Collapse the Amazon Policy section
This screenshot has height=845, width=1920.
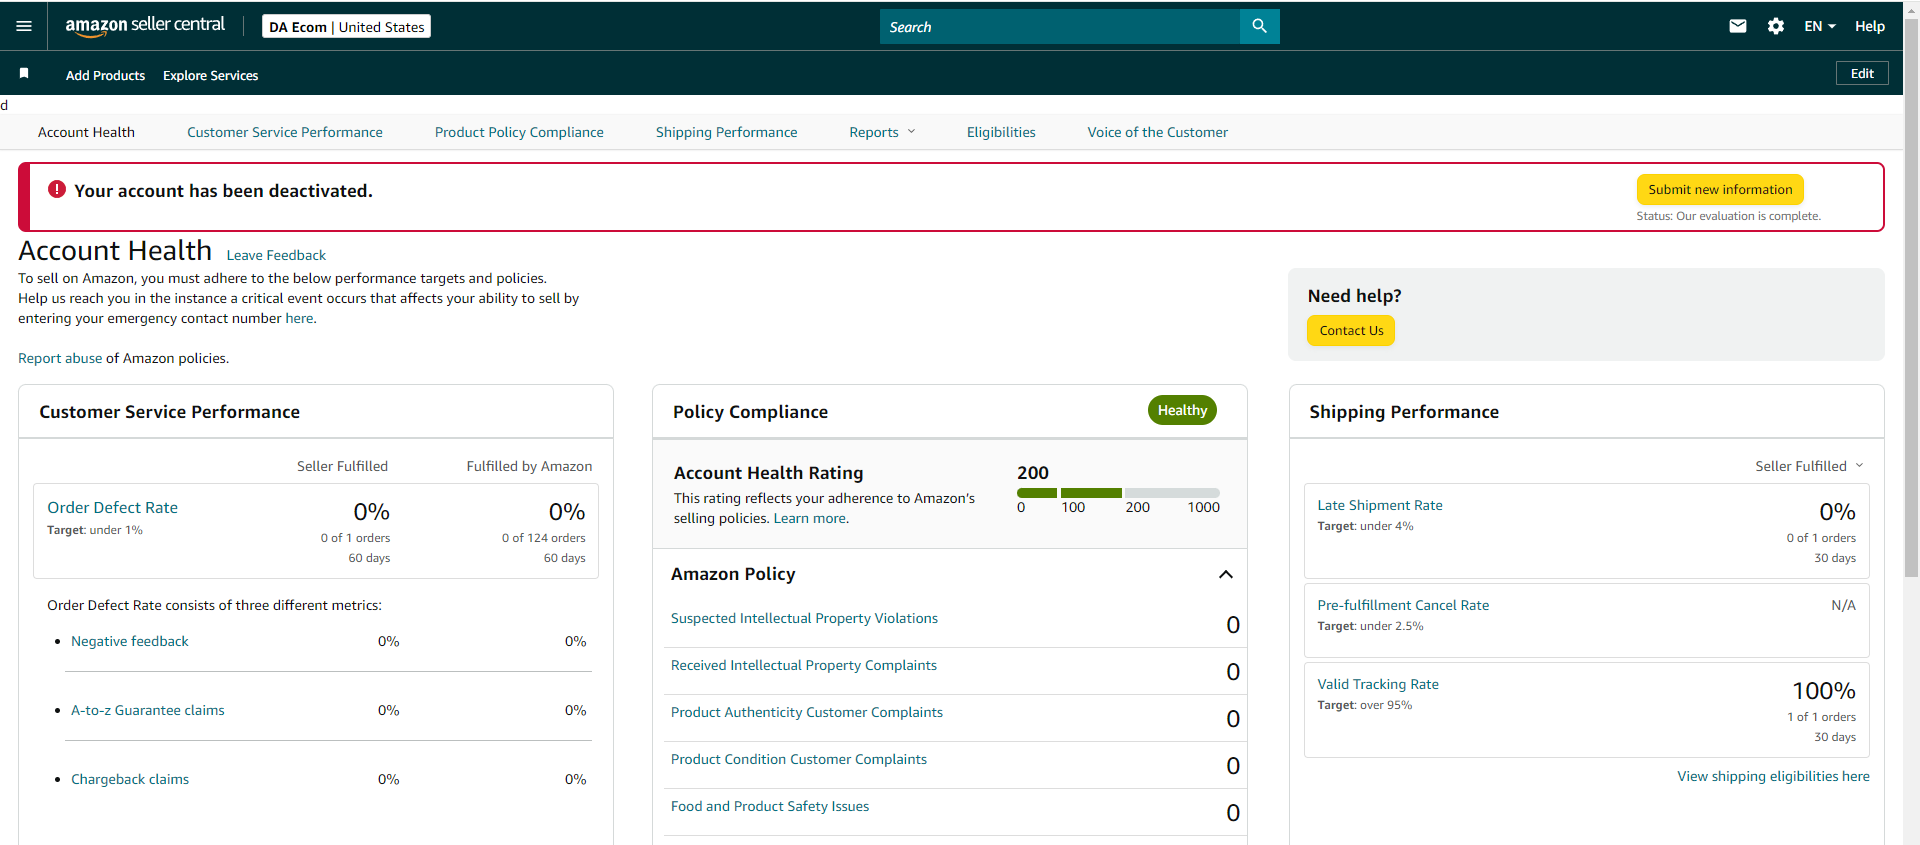1226,574
